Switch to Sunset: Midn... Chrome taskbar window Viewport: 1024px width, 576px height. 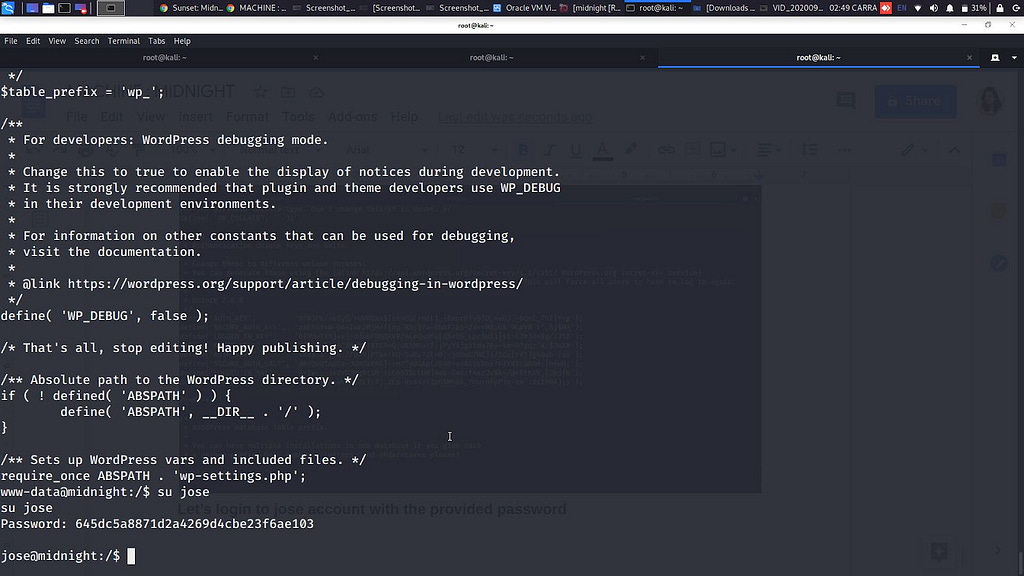[x=191, y=8]
